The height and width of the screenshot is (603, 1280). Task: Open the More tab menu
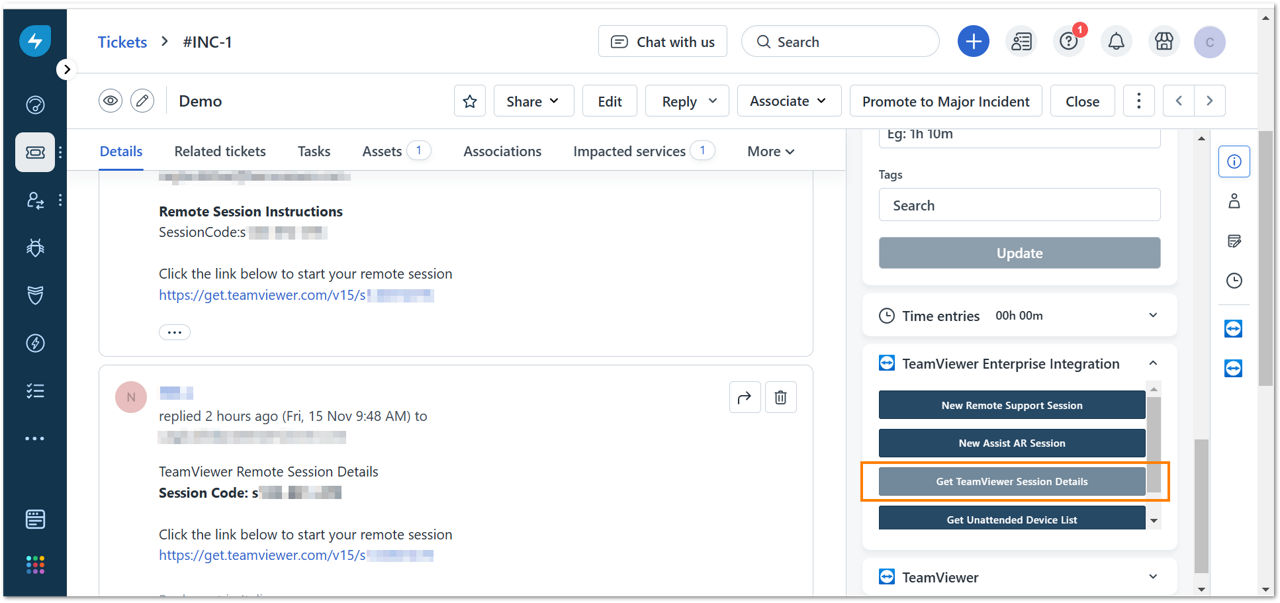tap(771, 151)
